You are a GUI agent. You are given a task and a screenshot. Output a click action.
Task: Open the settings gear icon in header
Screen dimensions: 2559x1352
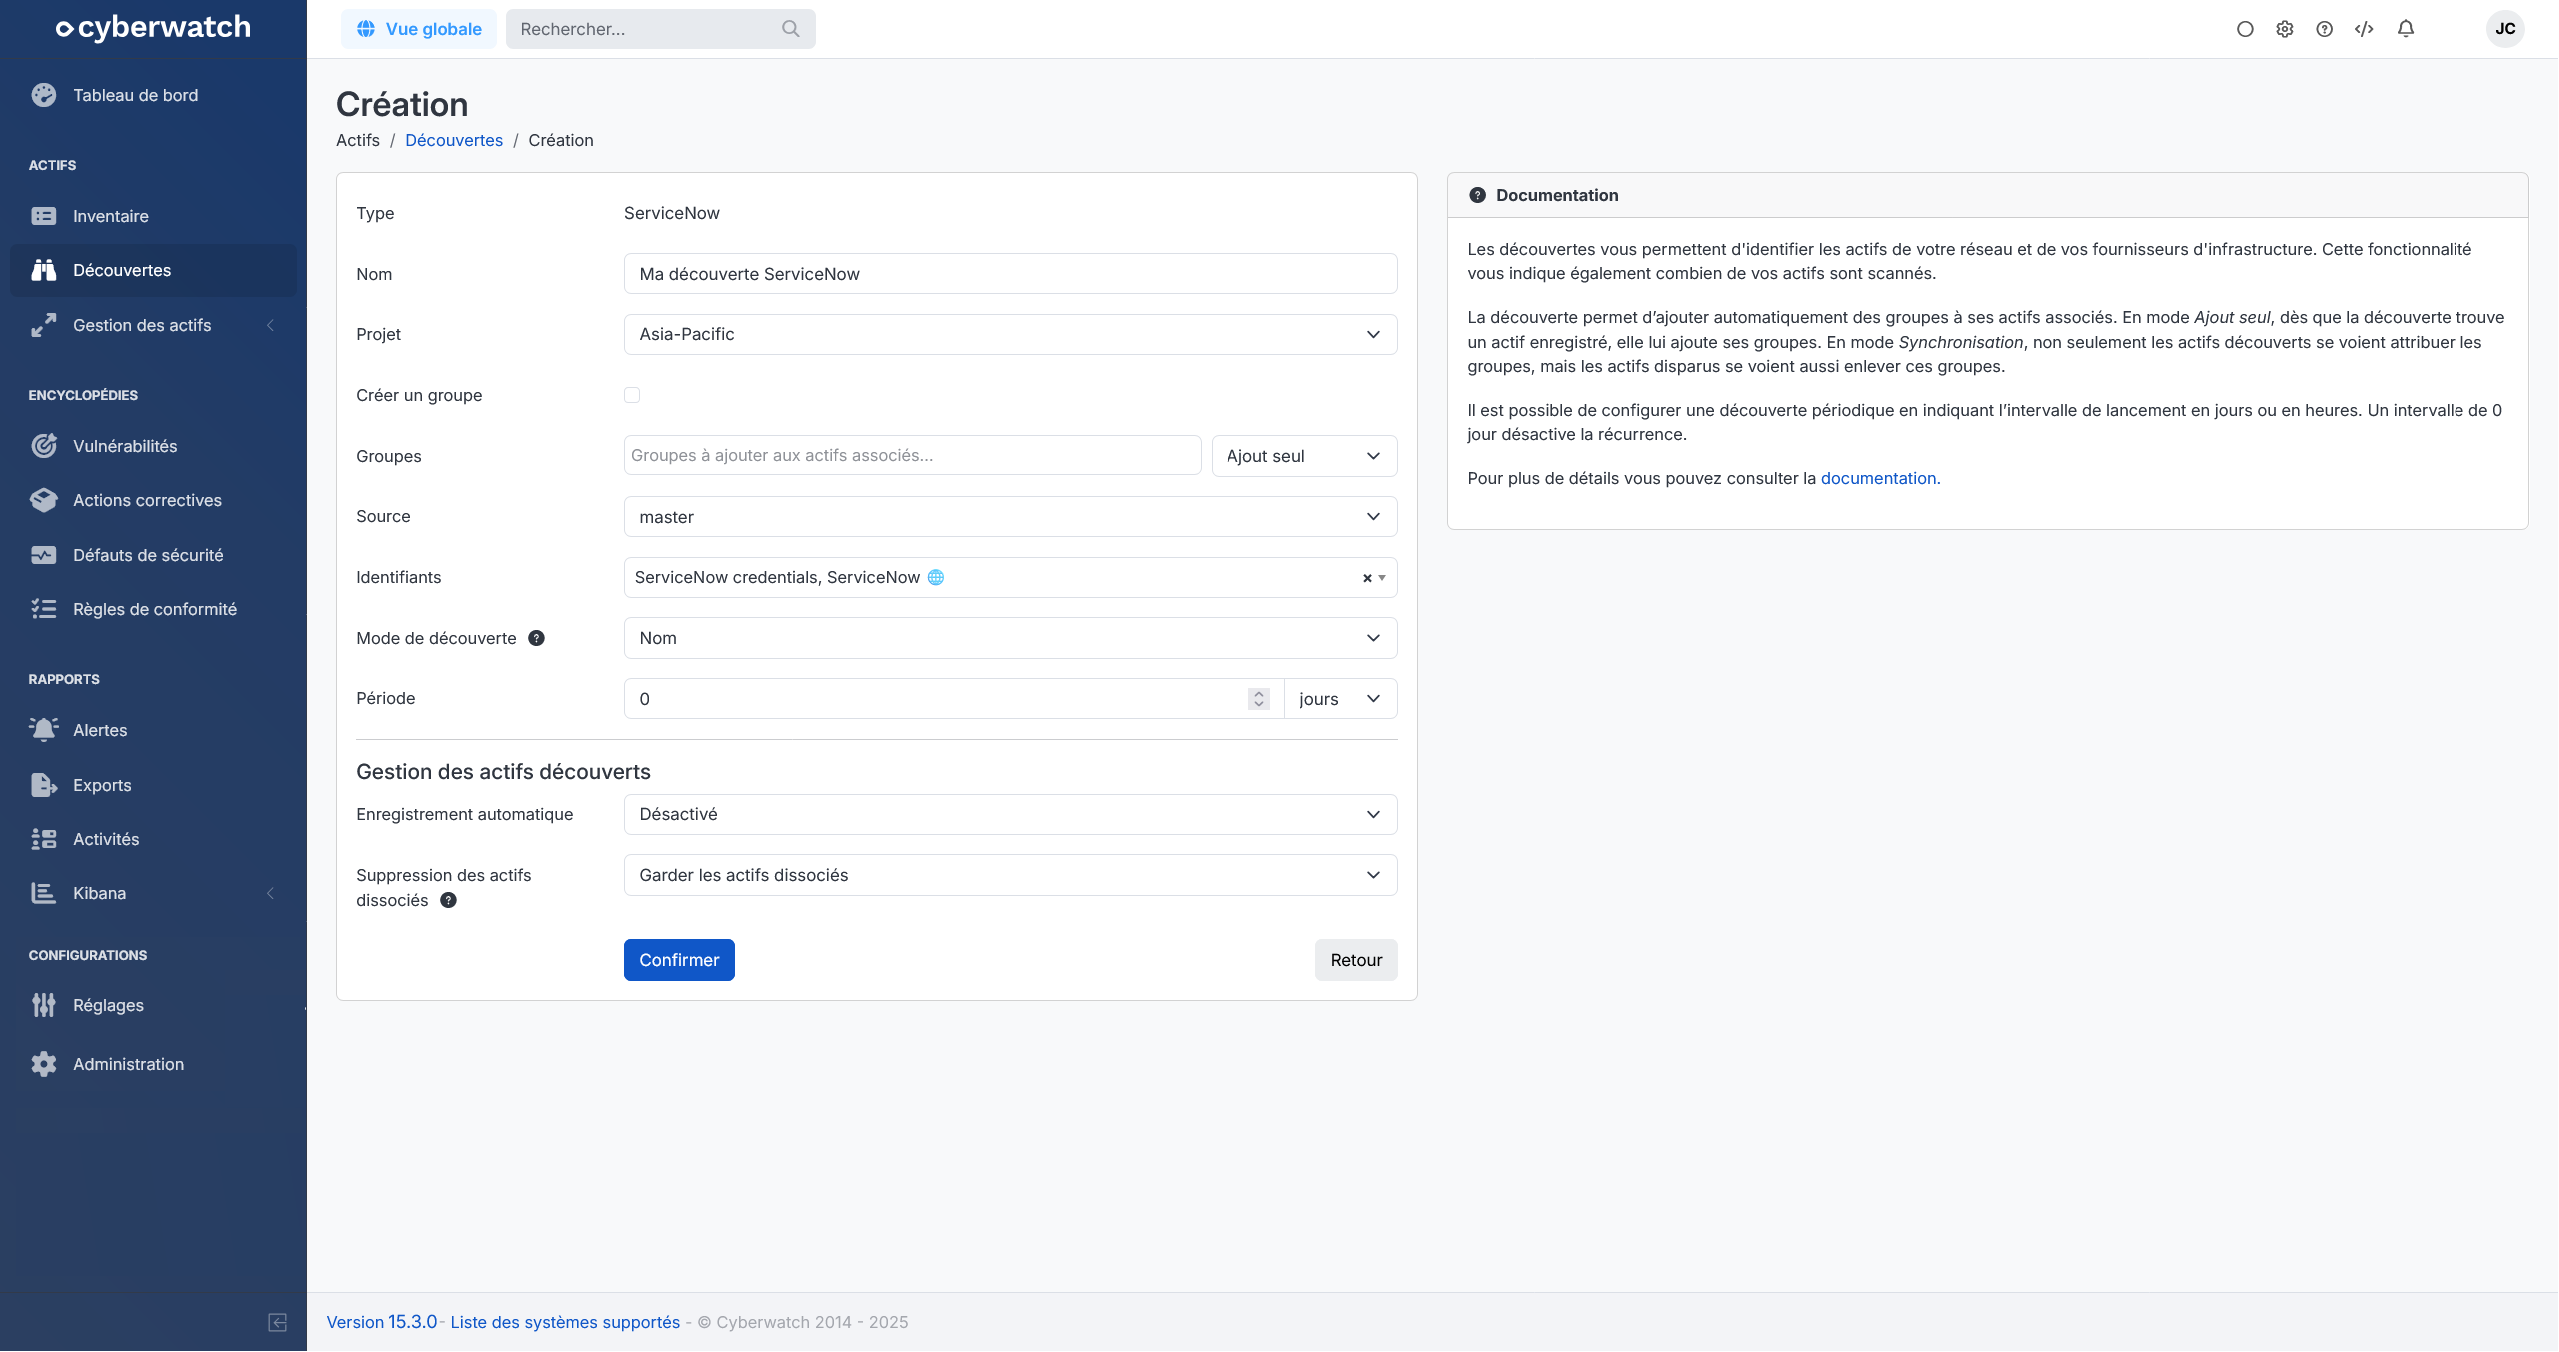tap(2284, 29)
